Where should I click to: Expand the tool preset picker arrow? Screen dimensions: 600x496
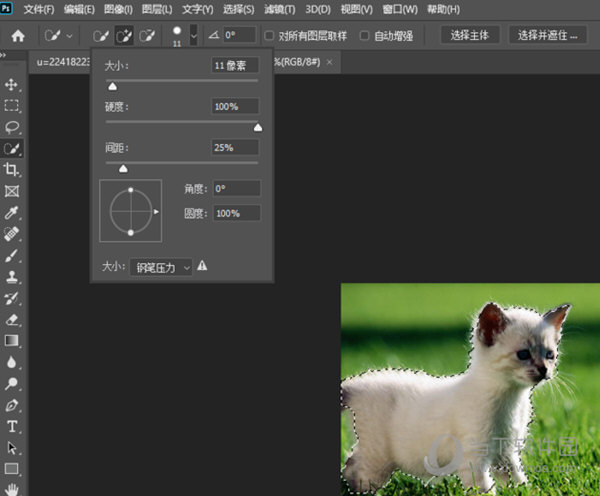click(x=69, y=36)
